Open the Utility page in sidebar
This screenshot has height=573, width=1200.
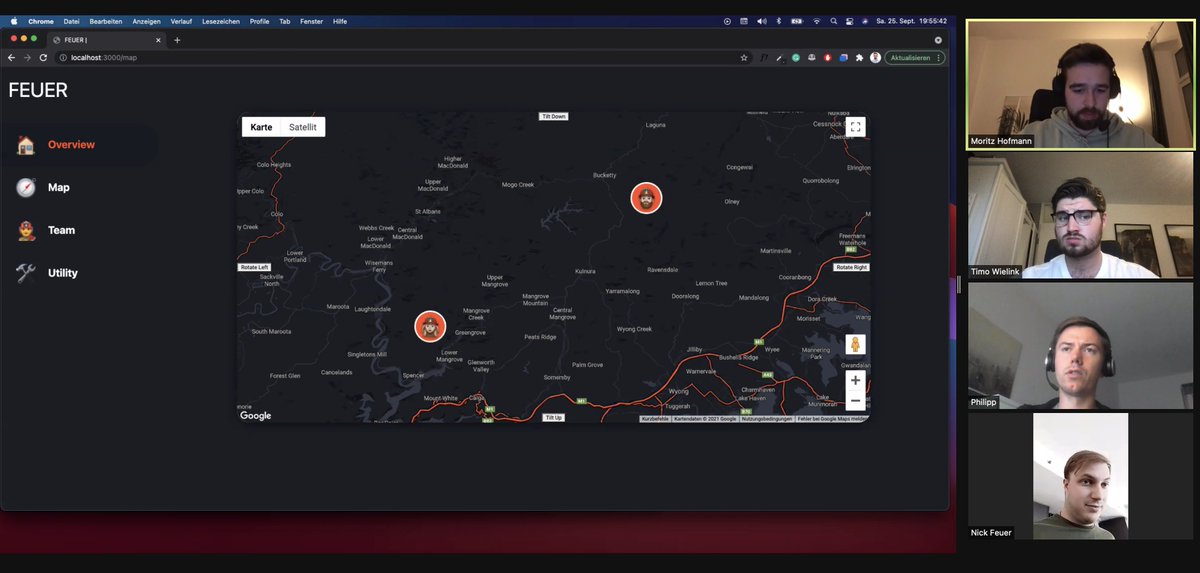click(62, 273)
